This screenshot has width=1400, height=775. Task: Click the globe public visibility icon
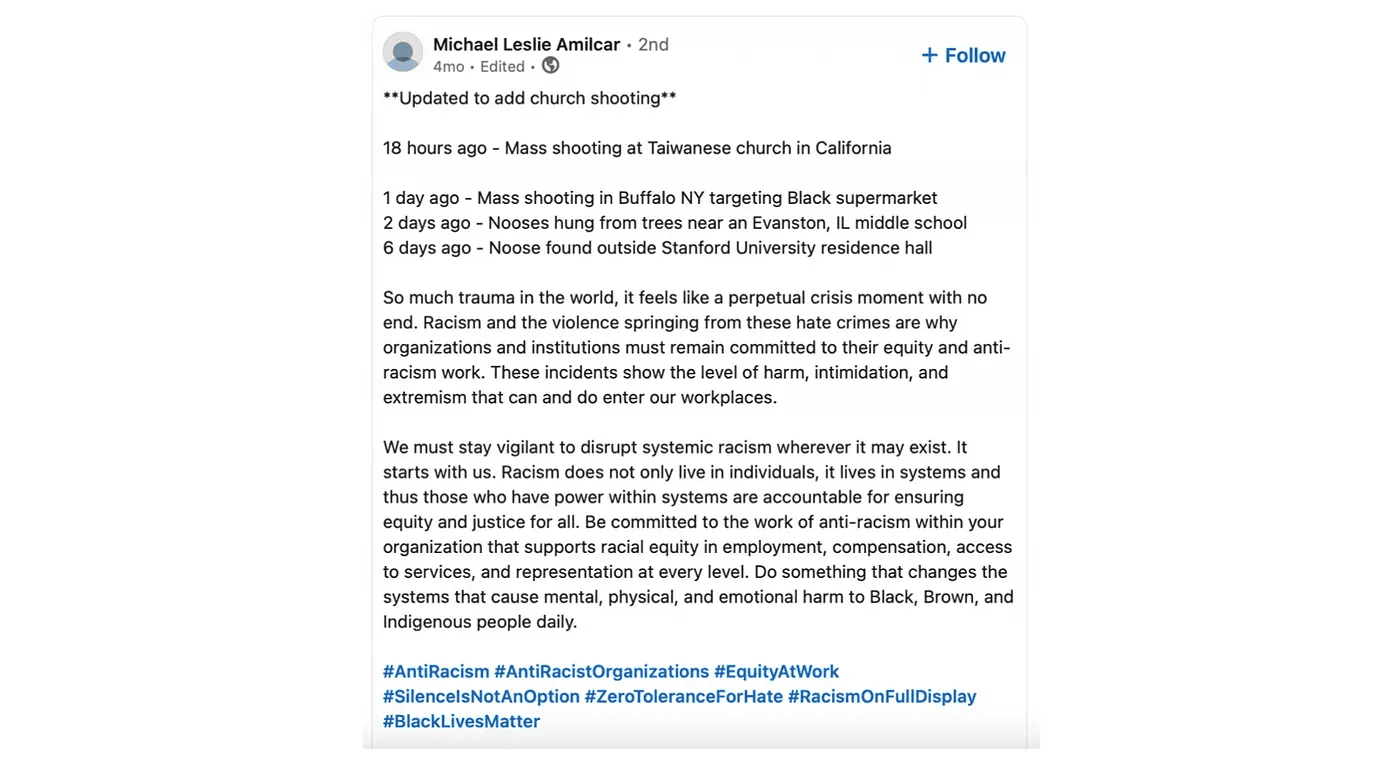click(551, 66)
